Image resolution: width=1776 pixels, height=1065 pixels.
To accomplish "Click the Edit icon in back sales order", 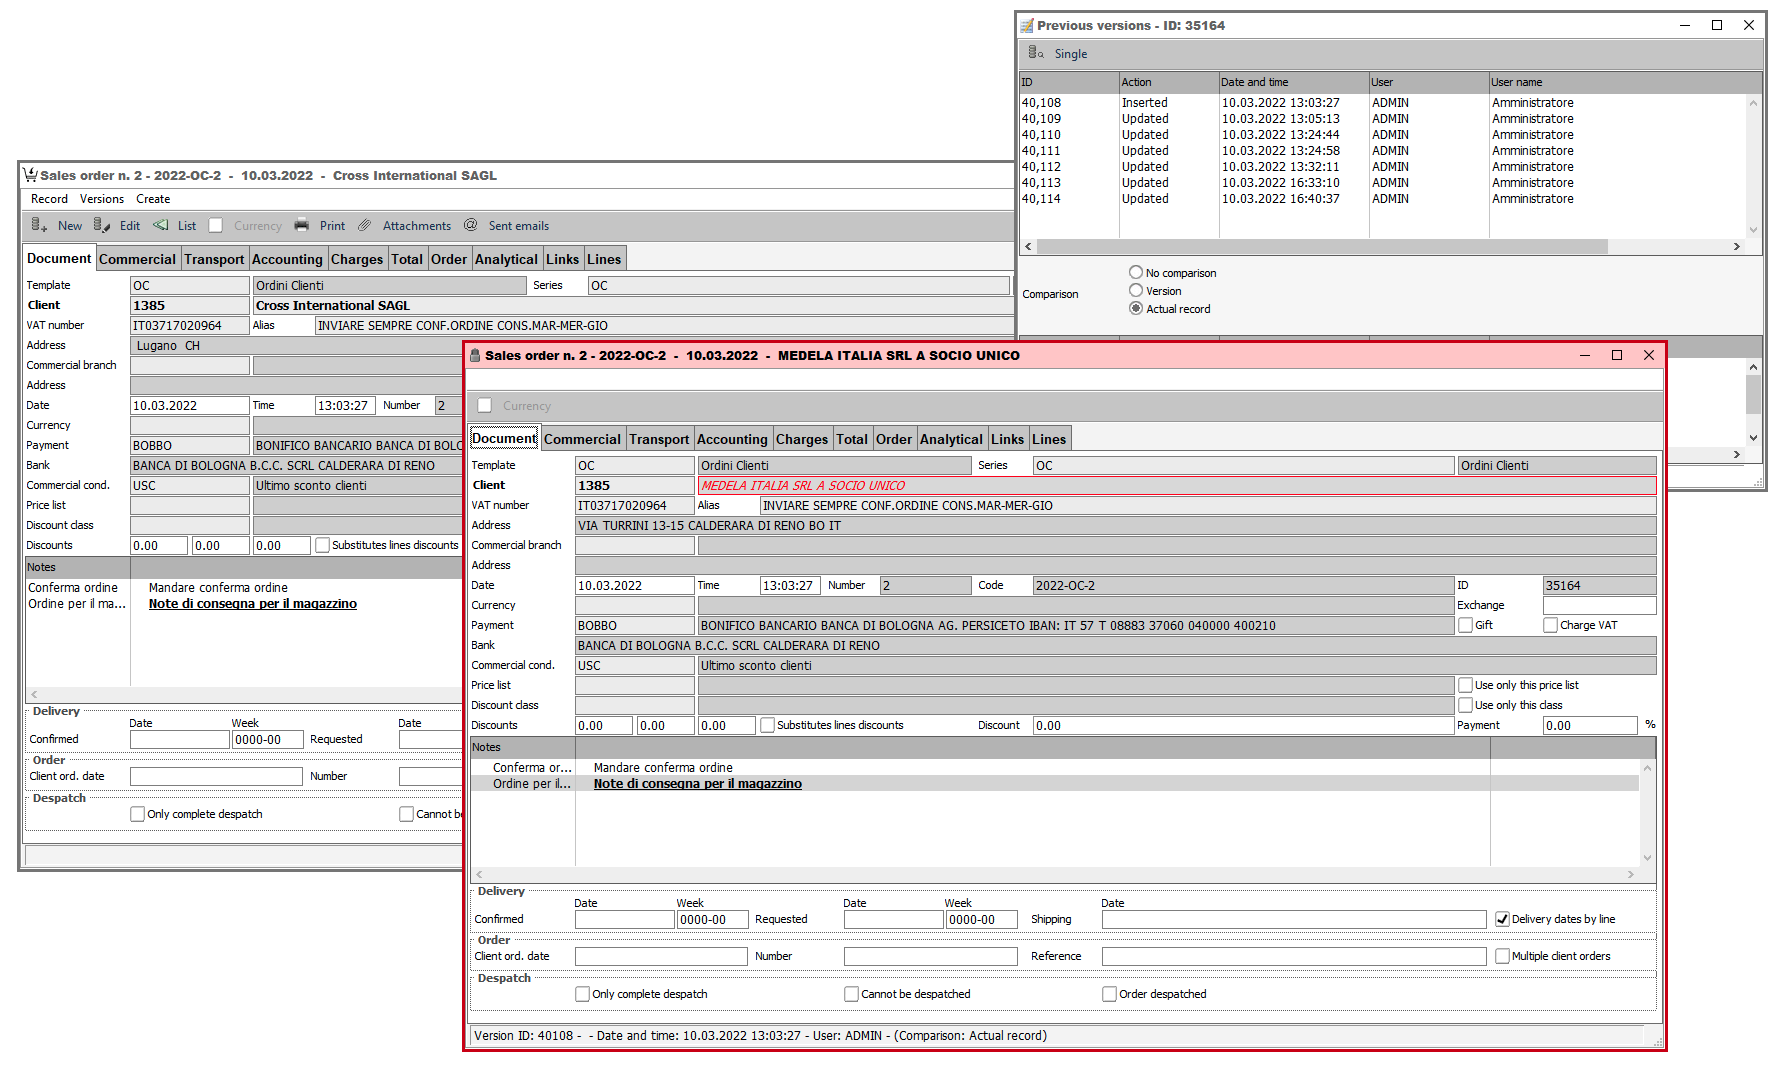I will pos(102,225).
